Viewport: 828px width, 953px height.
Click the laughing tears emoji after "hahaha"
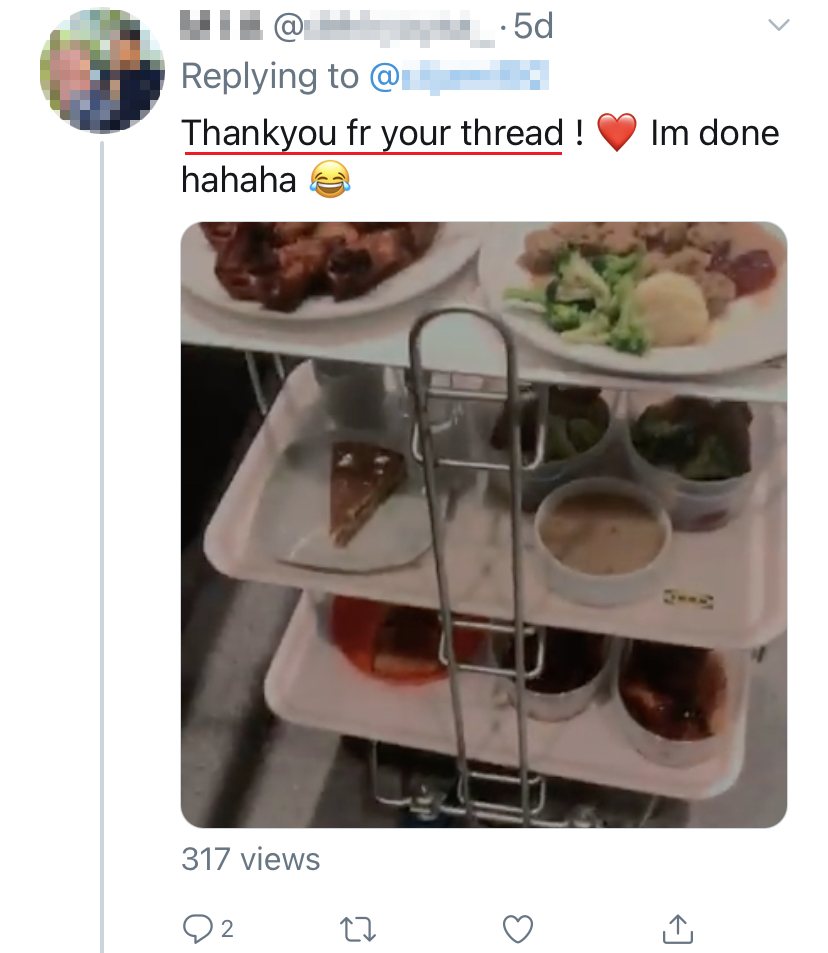327,181
